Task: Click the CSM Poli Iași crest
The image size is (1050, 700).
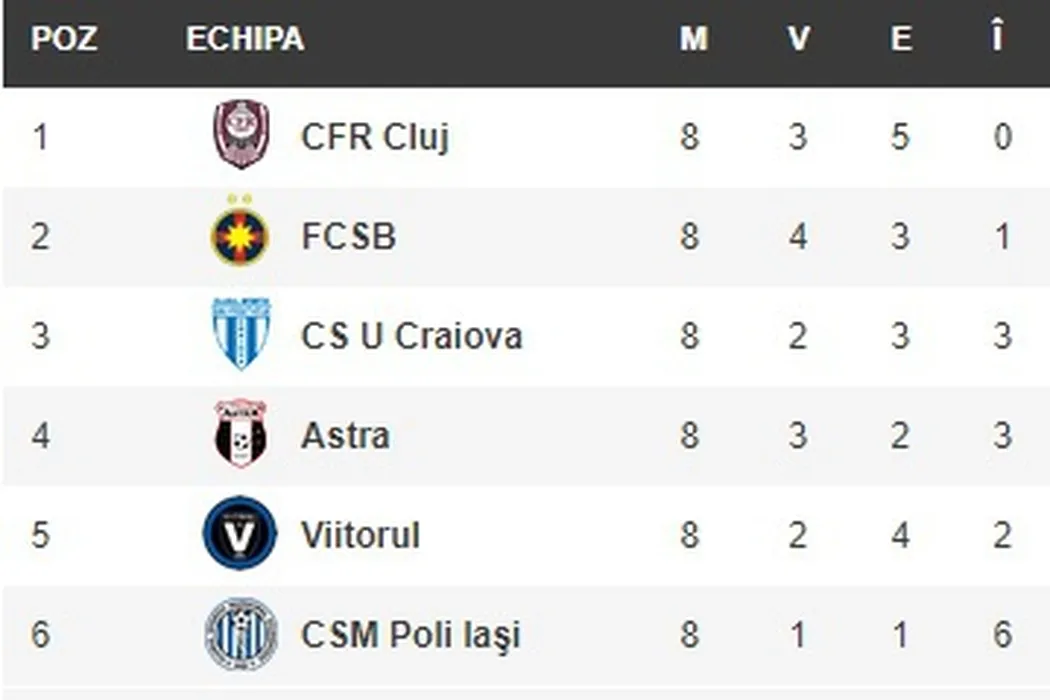Action: pos(241,634)
